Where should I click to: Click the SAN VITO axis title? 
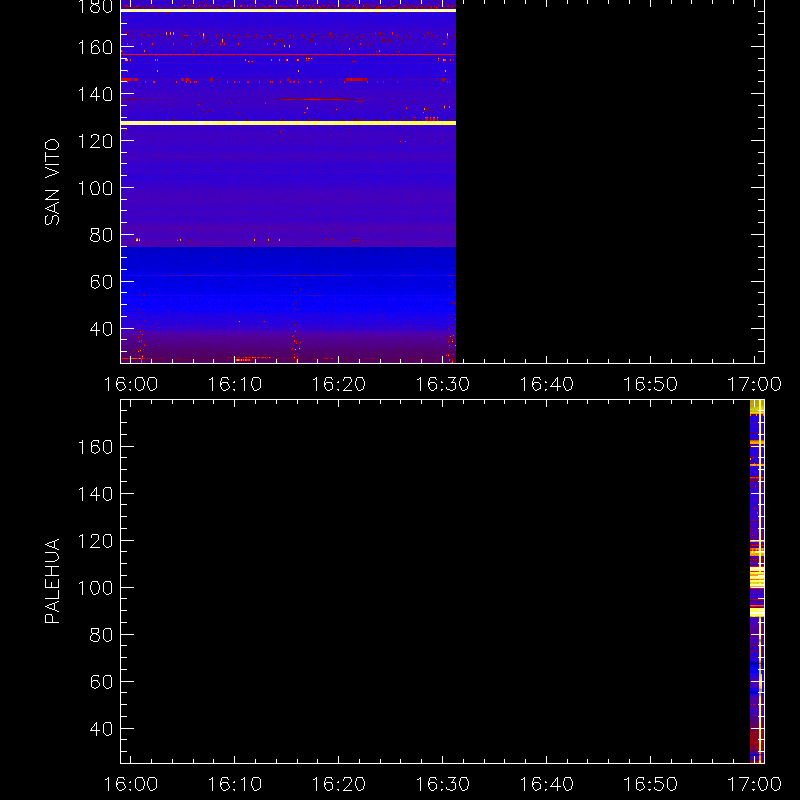point(52,182)
